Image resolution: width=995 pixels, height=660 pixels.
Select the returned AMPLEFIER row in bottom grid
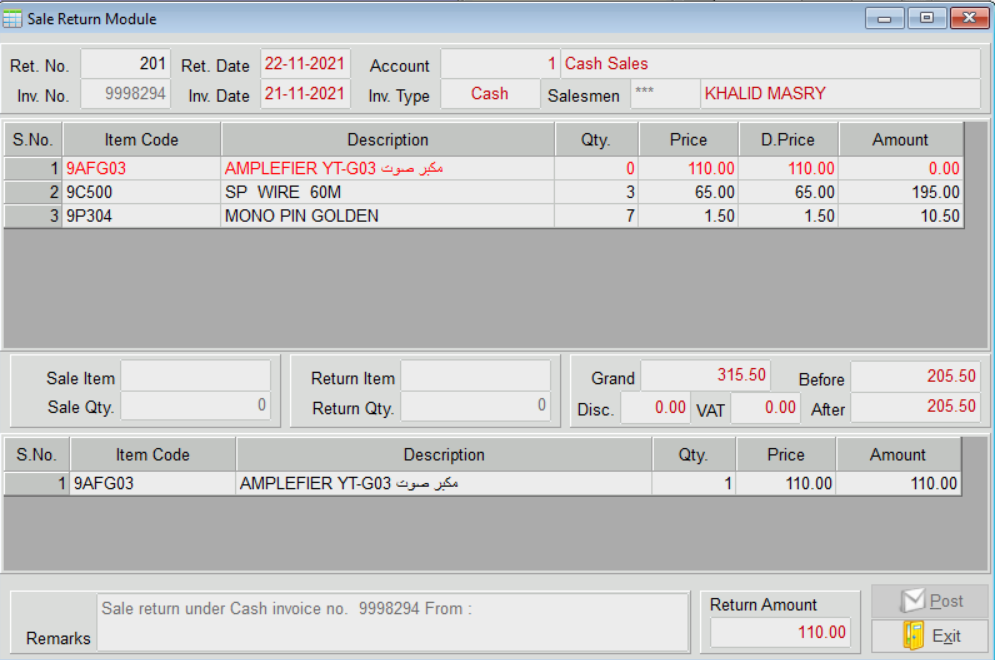click(443, 484)
